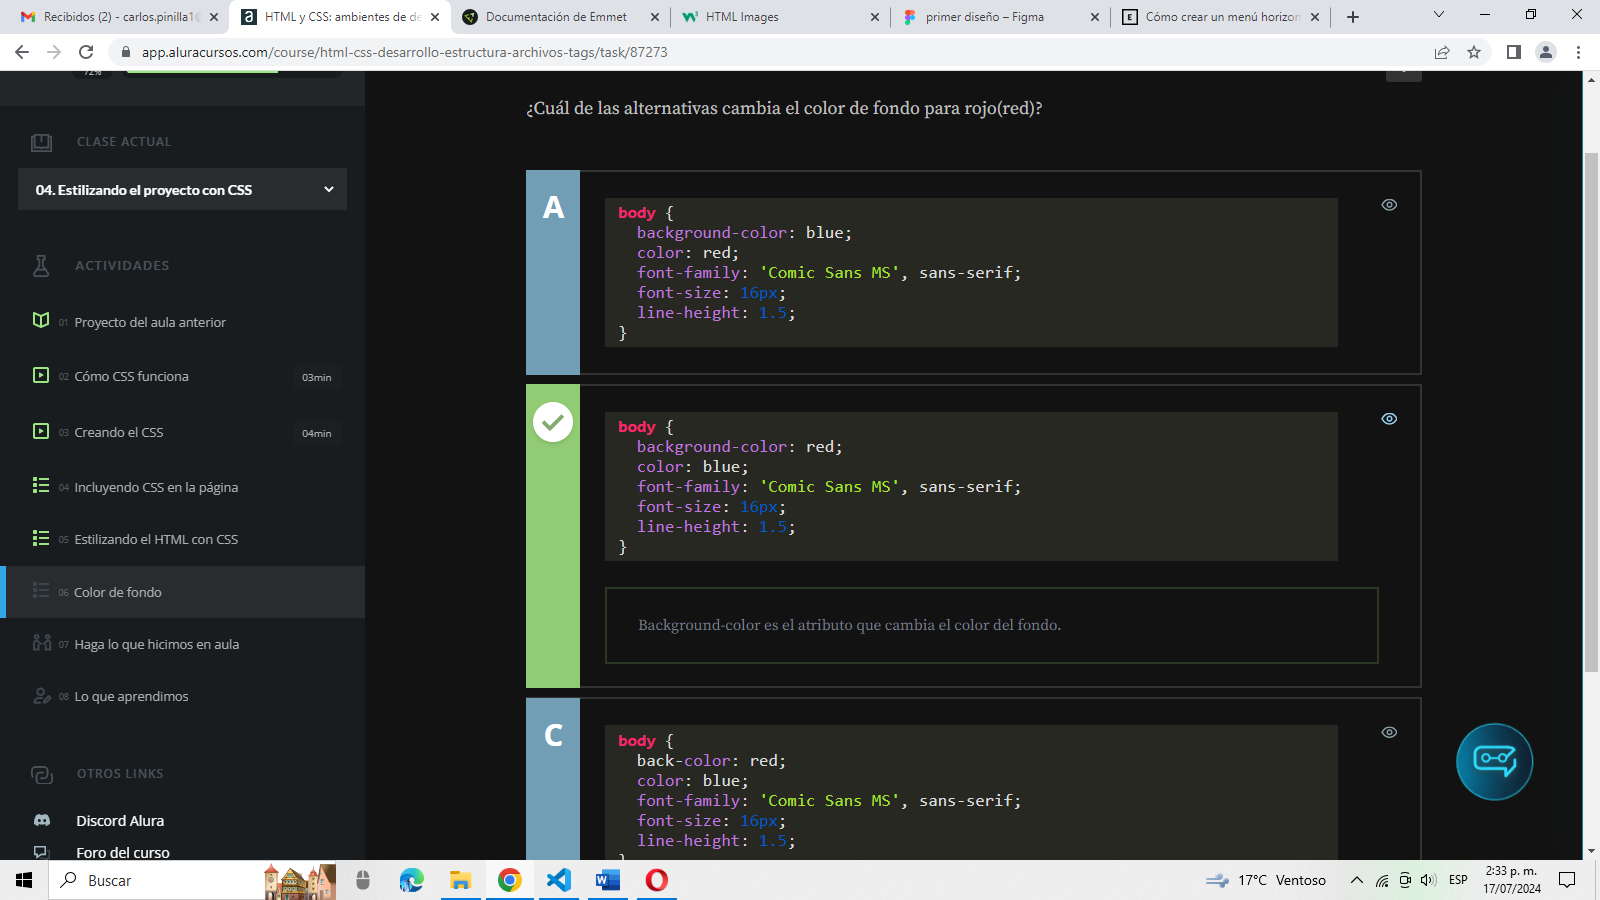Open 'Cómo CSS funciona' video activity
Viewport: 1600px width, 900px height.
pyautogui.click(x=131, y=377)
